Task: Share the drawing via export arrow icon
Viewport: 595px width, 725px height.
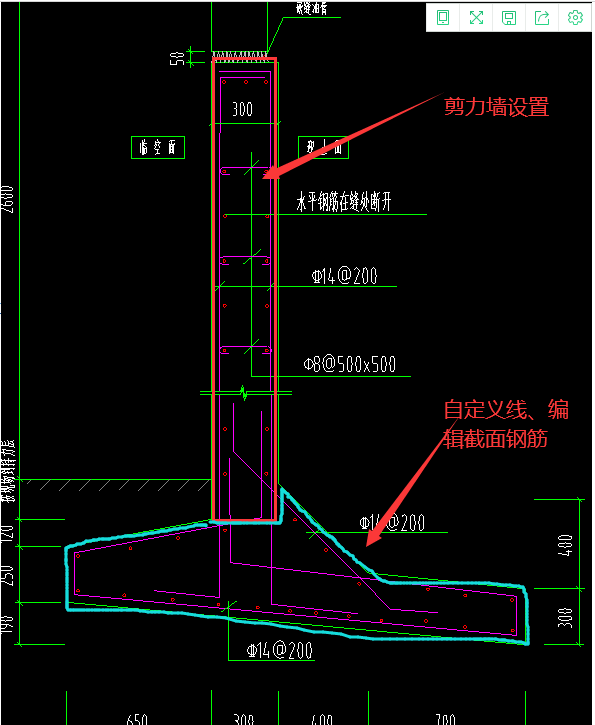Action: coord(542,18)
